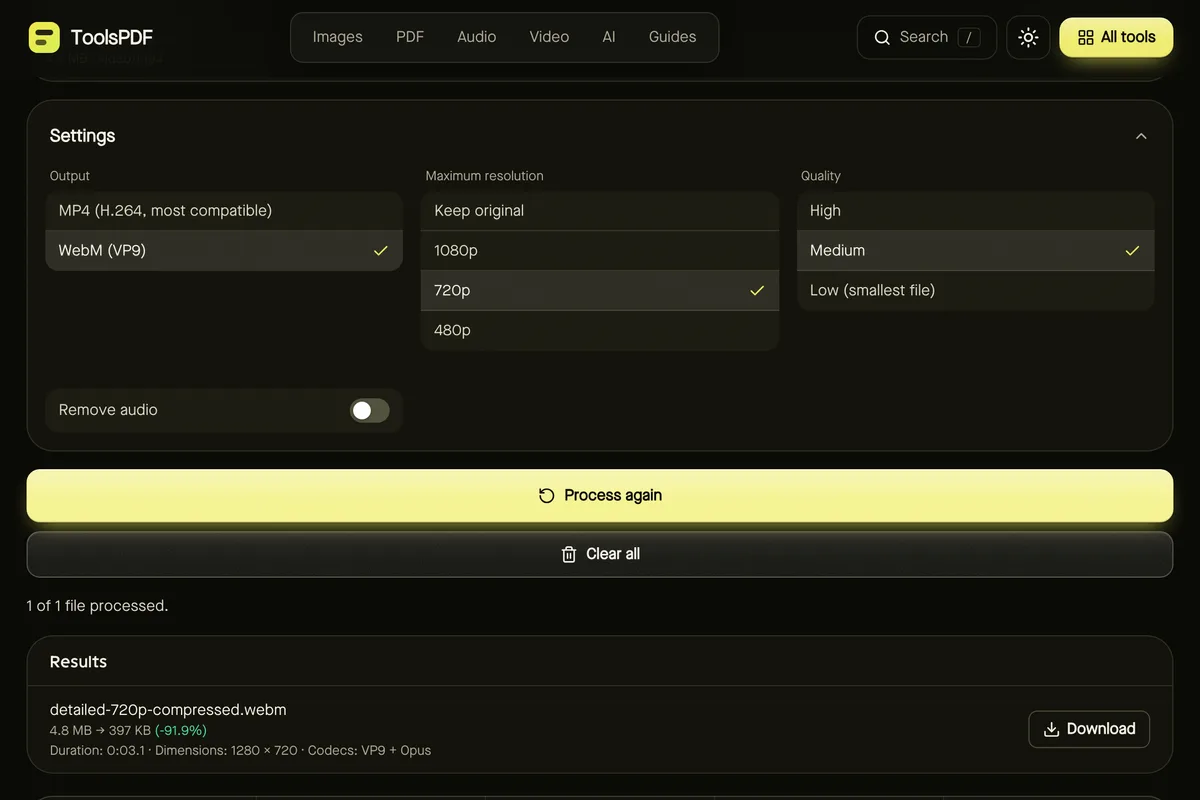
Task: Set quality to Medium
Action: click(976, 251)
